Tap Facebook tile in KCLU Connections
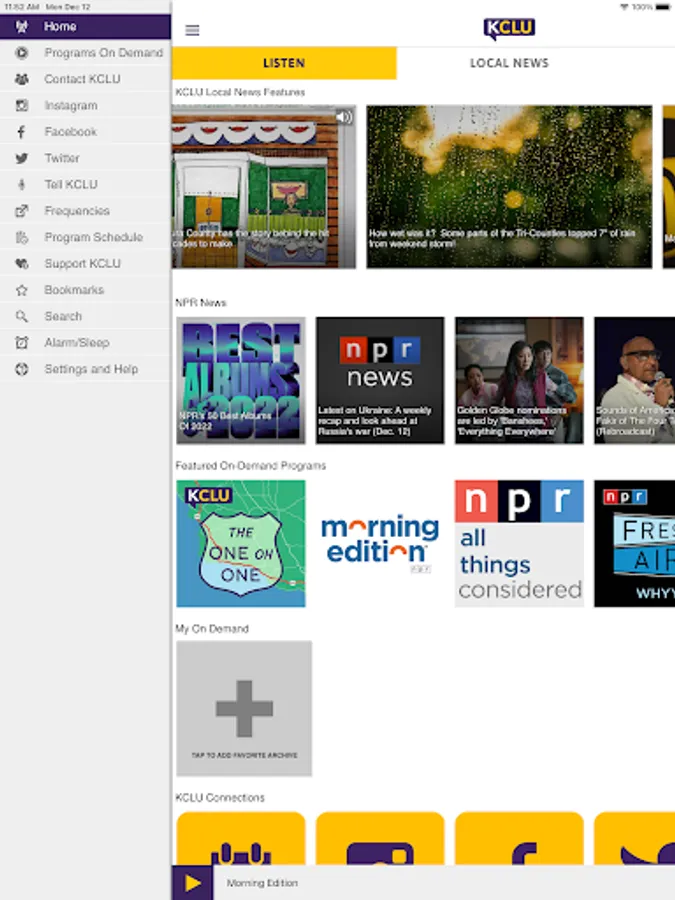 [519, 839]
